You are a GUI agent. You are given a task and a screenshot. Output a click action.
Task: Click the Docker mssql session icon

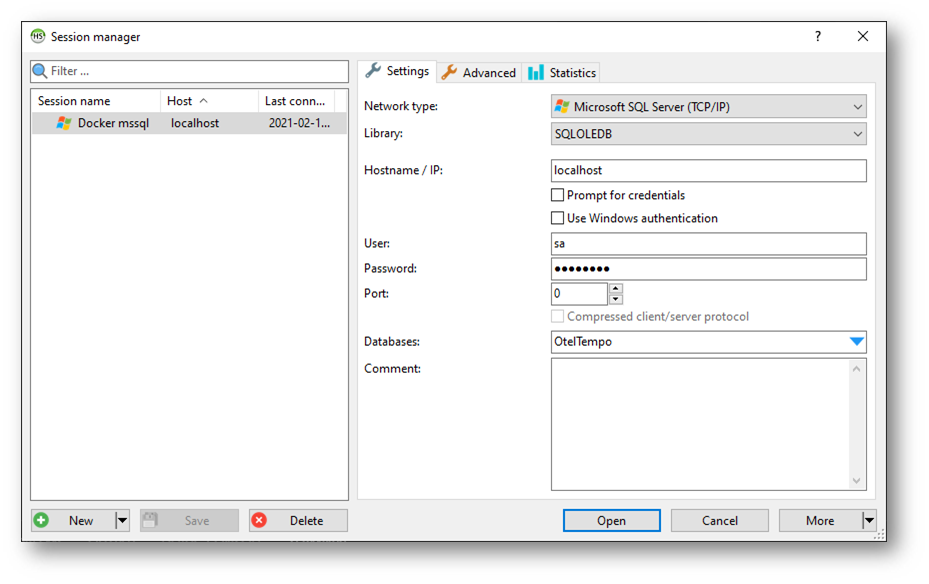(x=64, y=123)
